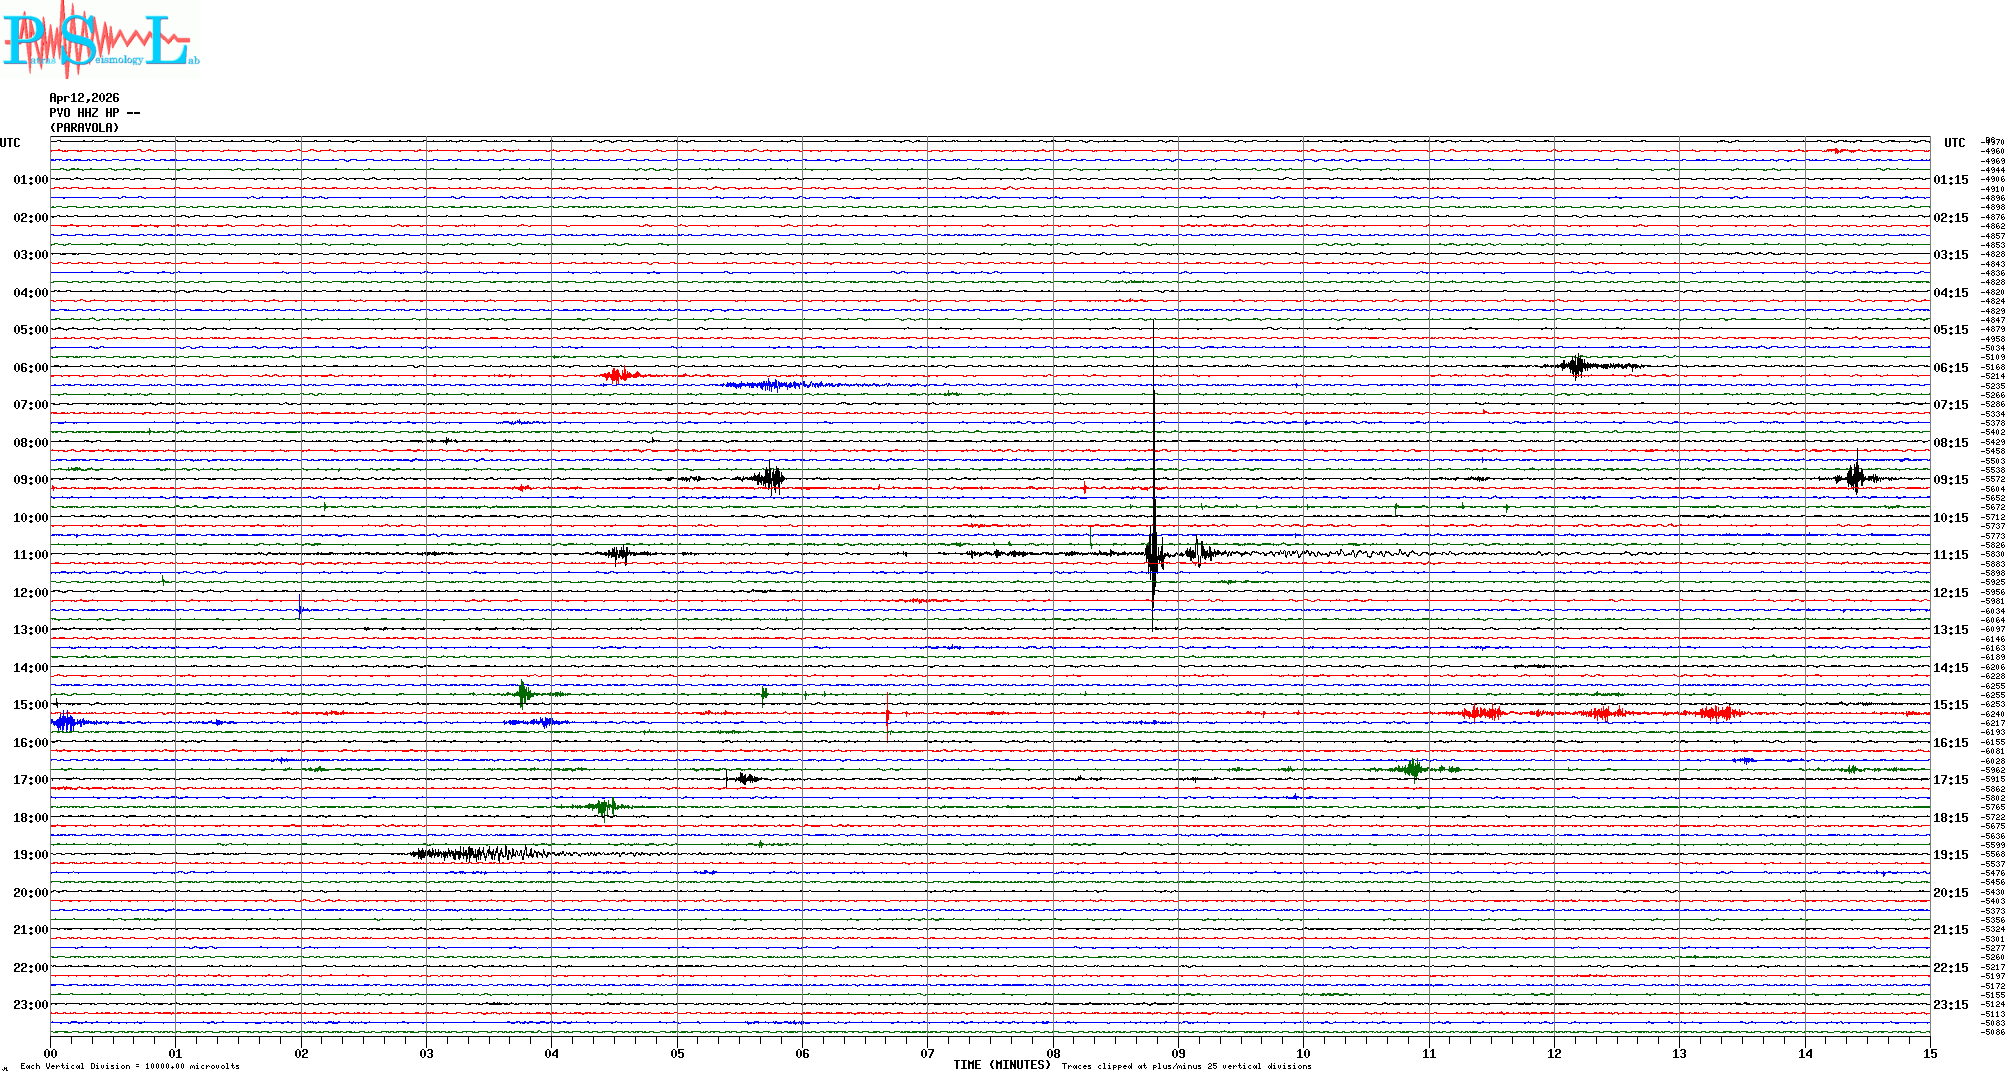Click the PVO HHZ HP station label
Image resolution: width=2010 pixels, height=1080 pixels.
tap(94, 113)
